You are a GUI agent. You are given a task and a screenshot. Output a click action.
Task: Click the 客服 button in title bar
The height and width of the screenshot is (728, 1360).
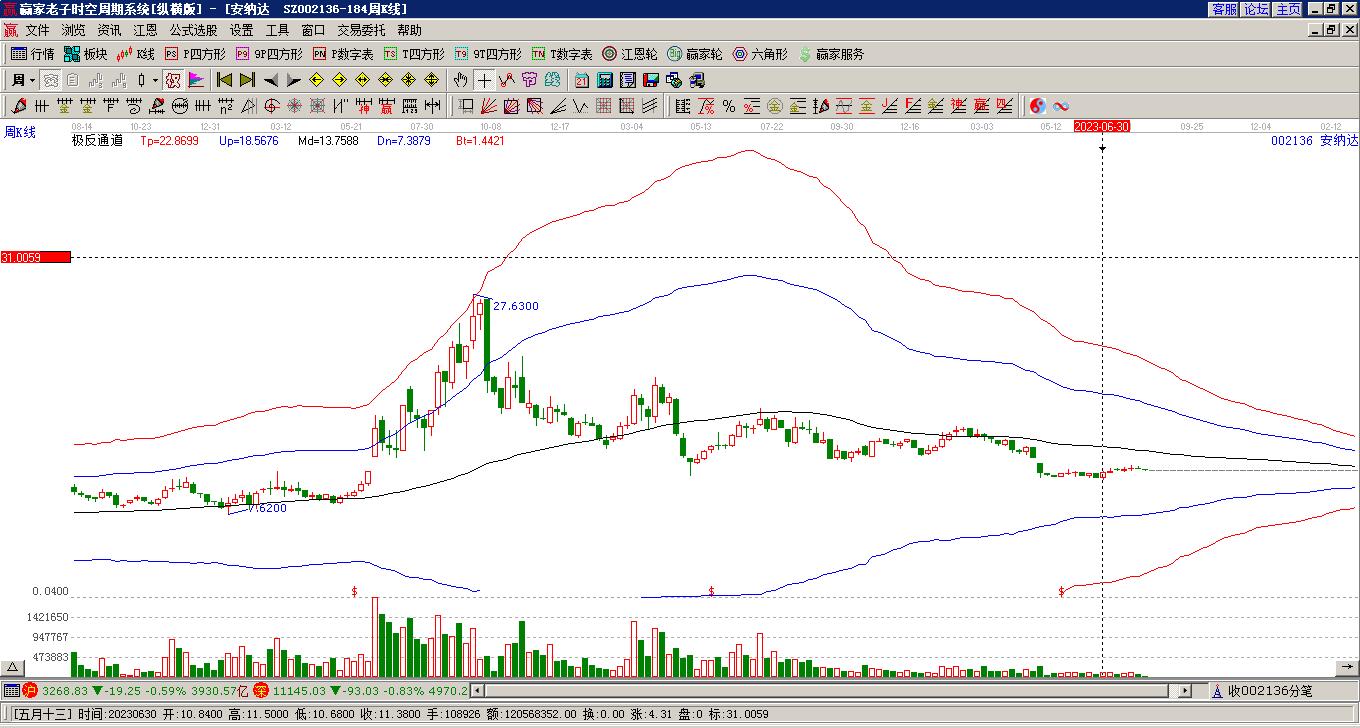click(1224, 8)
